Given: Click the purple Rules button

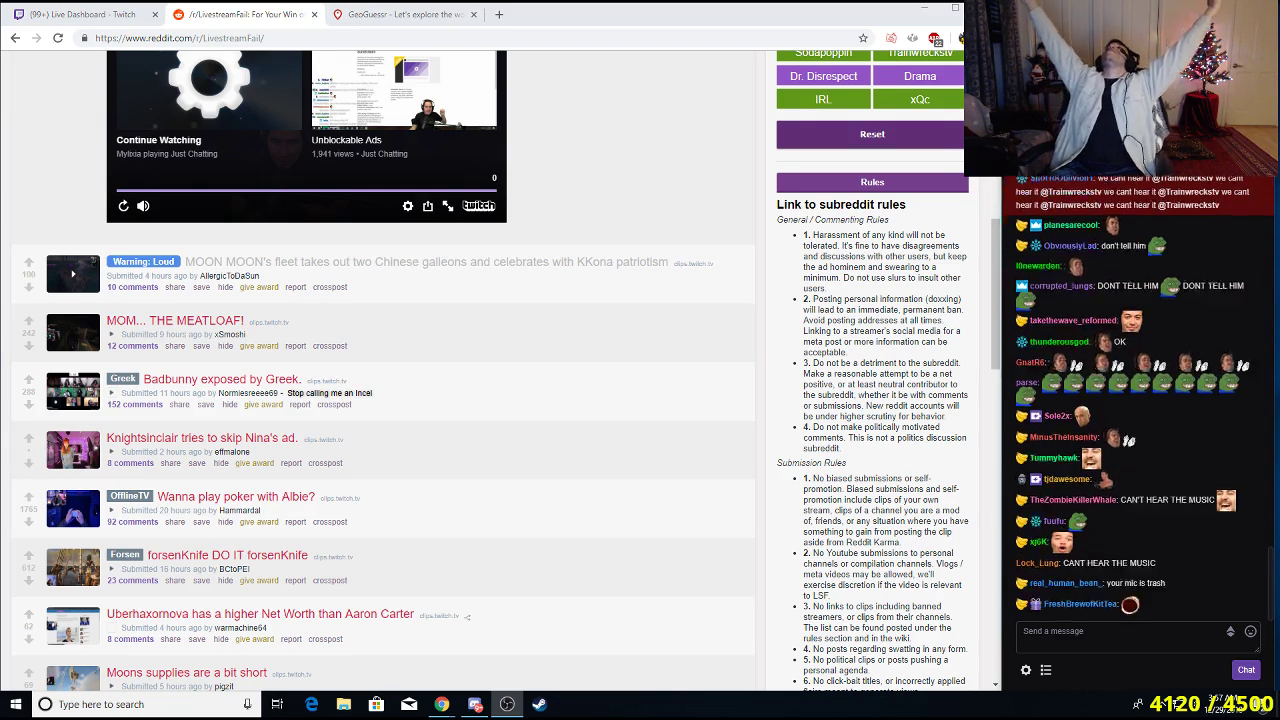Looking at the screenshot, I should point(872,182).
